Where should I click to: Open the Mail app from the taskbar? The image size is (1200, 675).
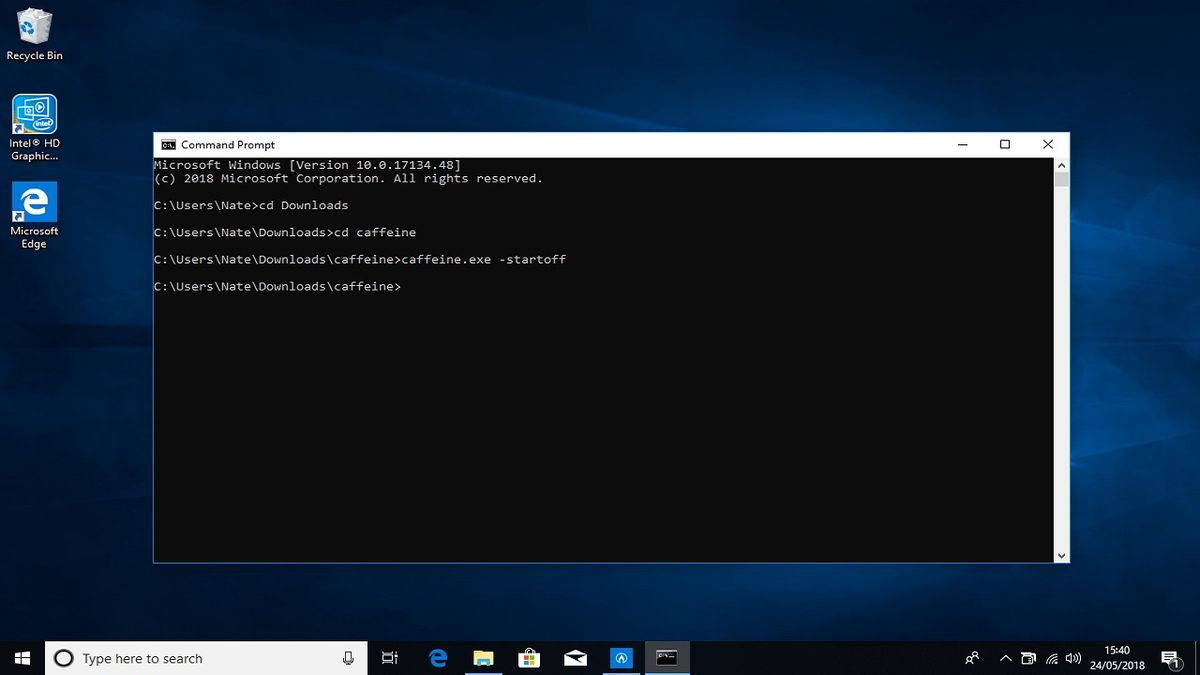point(574,658)
